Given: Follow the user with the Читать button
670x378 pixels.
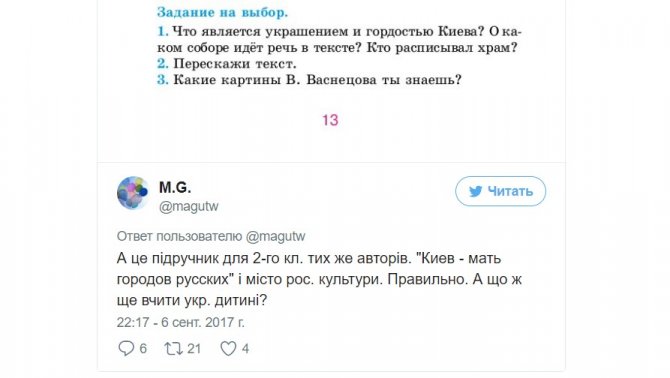Looking at the screenshot, I should pyautogui.click(x=500, y=191).
